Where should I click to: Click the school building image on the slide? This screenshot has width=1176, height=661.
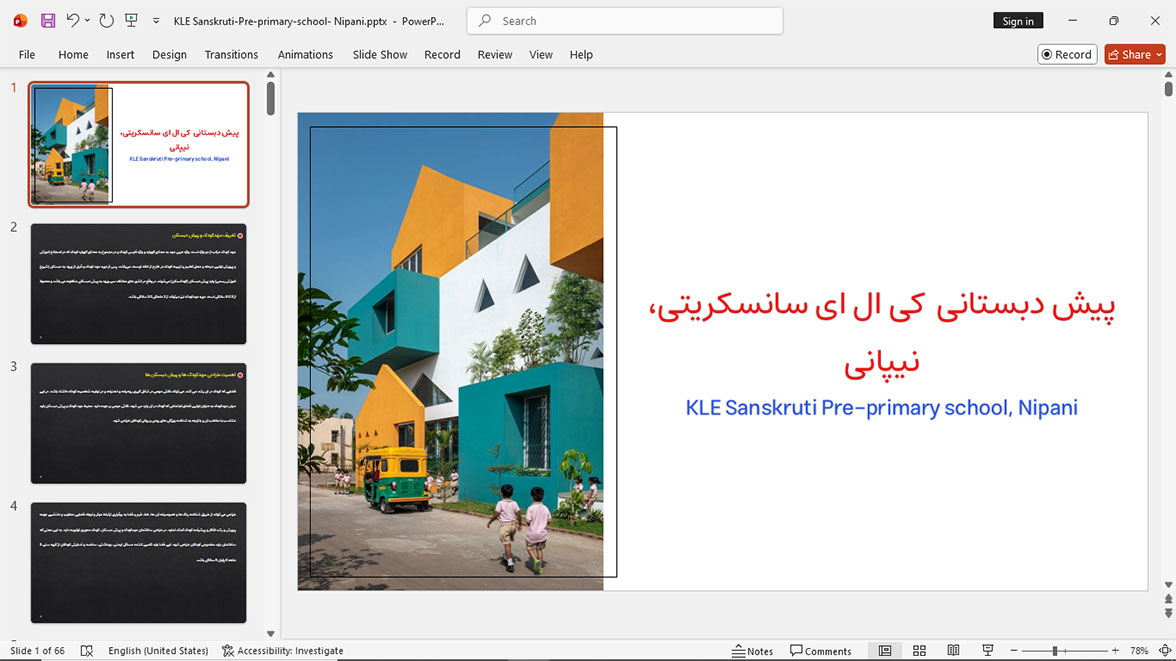450,351
